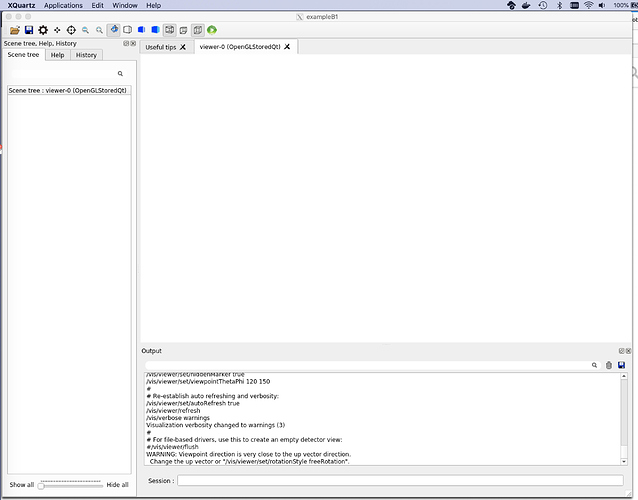
Task: Click the Wi-Fi menu bar icon
Action: point(588,5)
